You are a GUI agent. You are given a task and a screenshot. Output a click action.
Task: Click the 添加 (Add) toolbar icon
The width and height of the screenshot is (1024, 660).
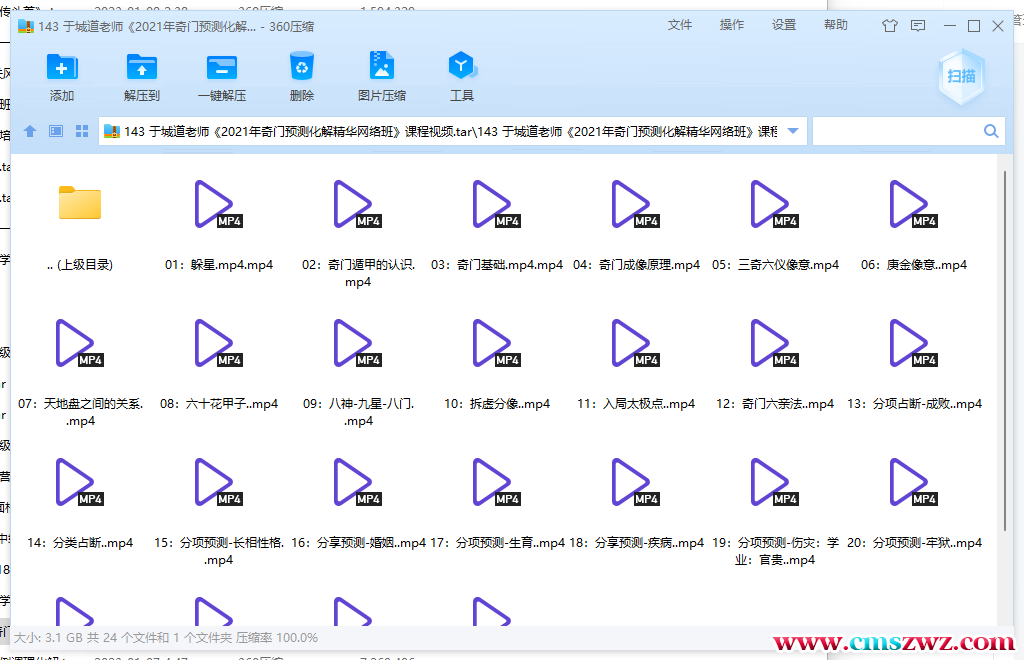tap(62, 75)
